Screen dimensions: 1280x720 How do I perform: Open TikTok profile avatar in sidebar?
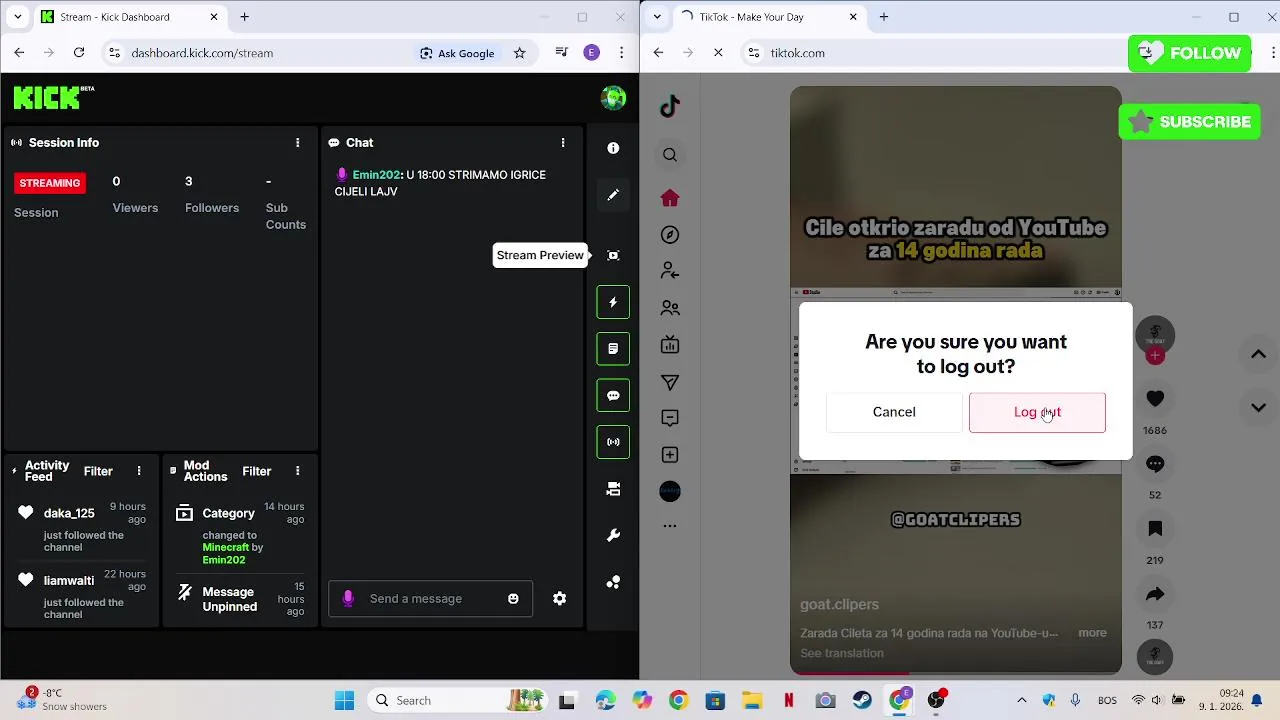[670, 491]
